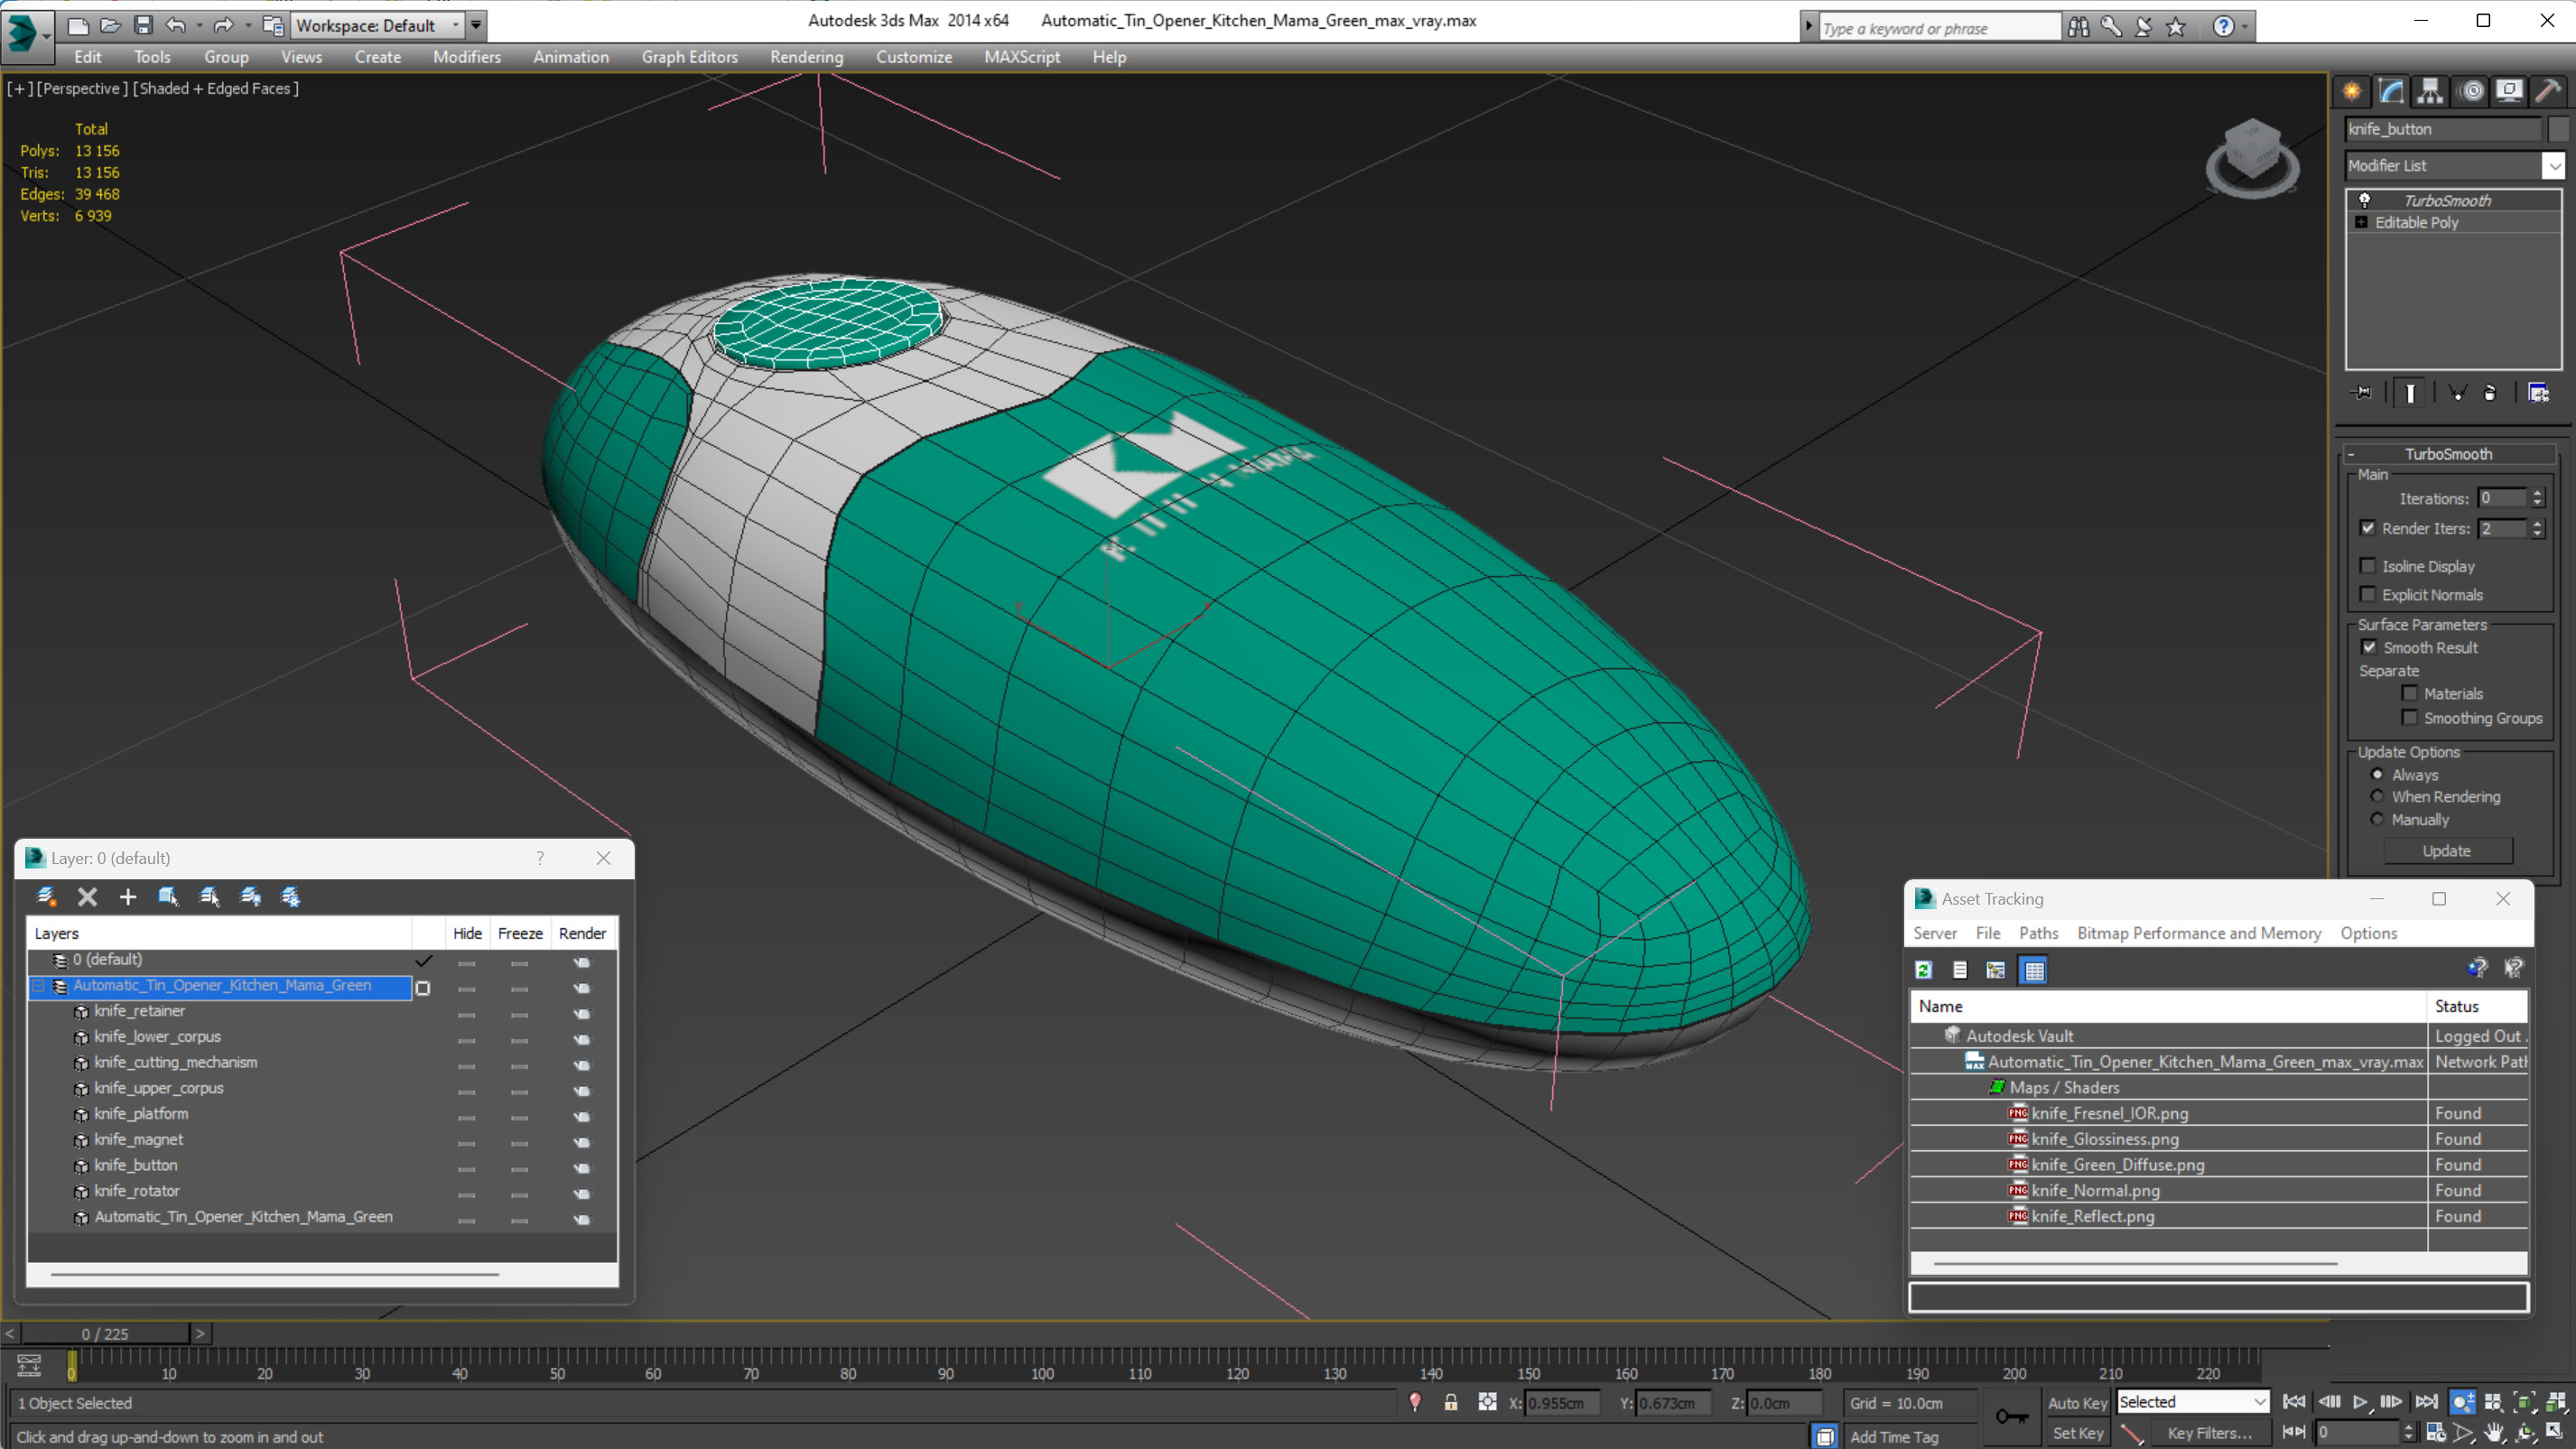Click the Undo arrow icon
This screenshot has width=2576, height=1449.
[x=176, y=25]
